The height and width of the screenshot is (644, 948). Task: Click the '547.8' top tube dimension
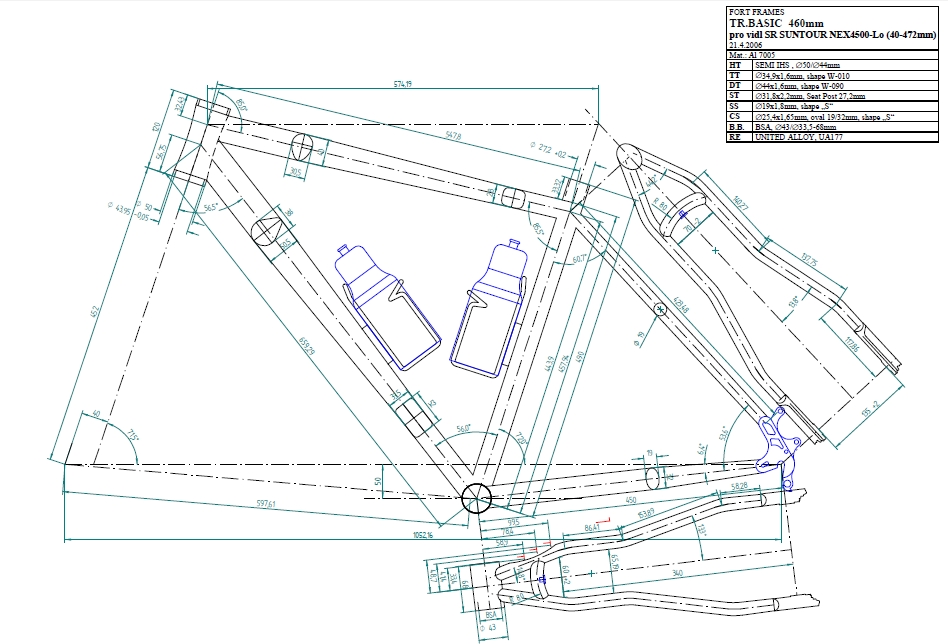[453, 137]
